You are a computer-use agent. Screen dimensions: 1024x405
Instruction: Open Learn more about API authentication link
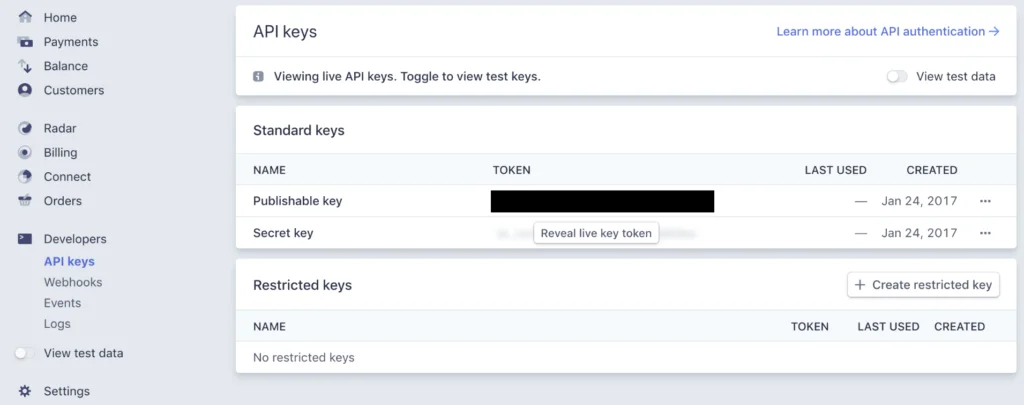point(888,32)
